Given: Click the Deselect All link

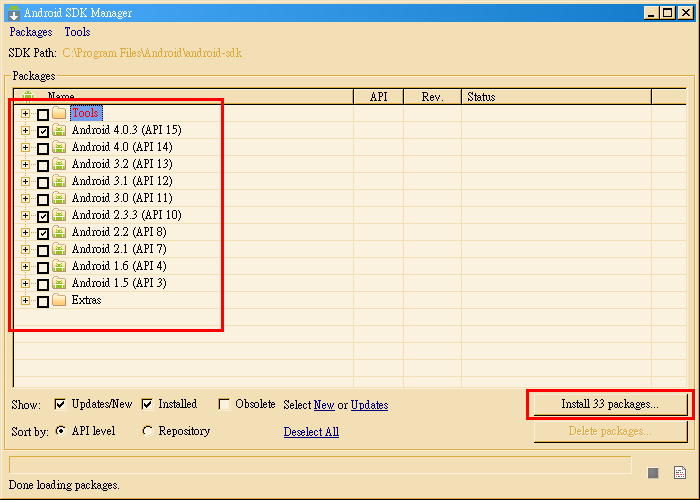Looking at the screenshot, I should (x=311, y=432).
